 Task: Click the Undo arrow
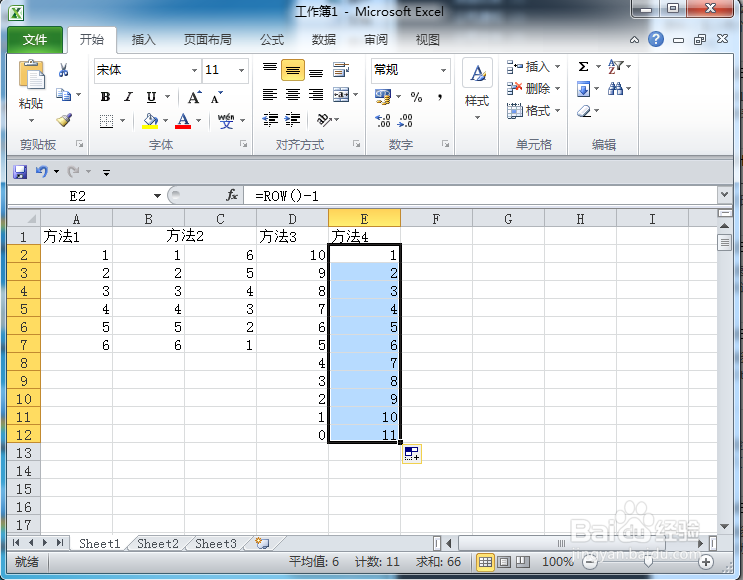[x=42, y=171]
